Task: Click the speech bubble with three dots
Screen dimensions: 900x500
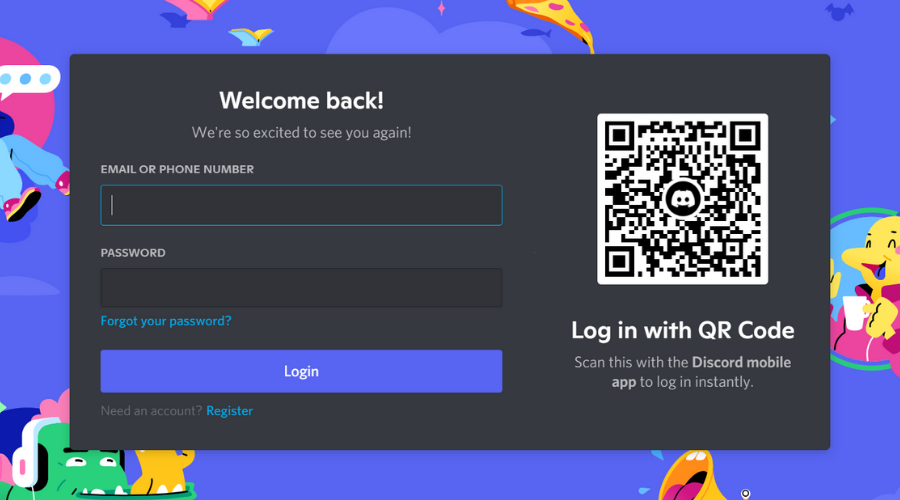Action: [29, 80]
